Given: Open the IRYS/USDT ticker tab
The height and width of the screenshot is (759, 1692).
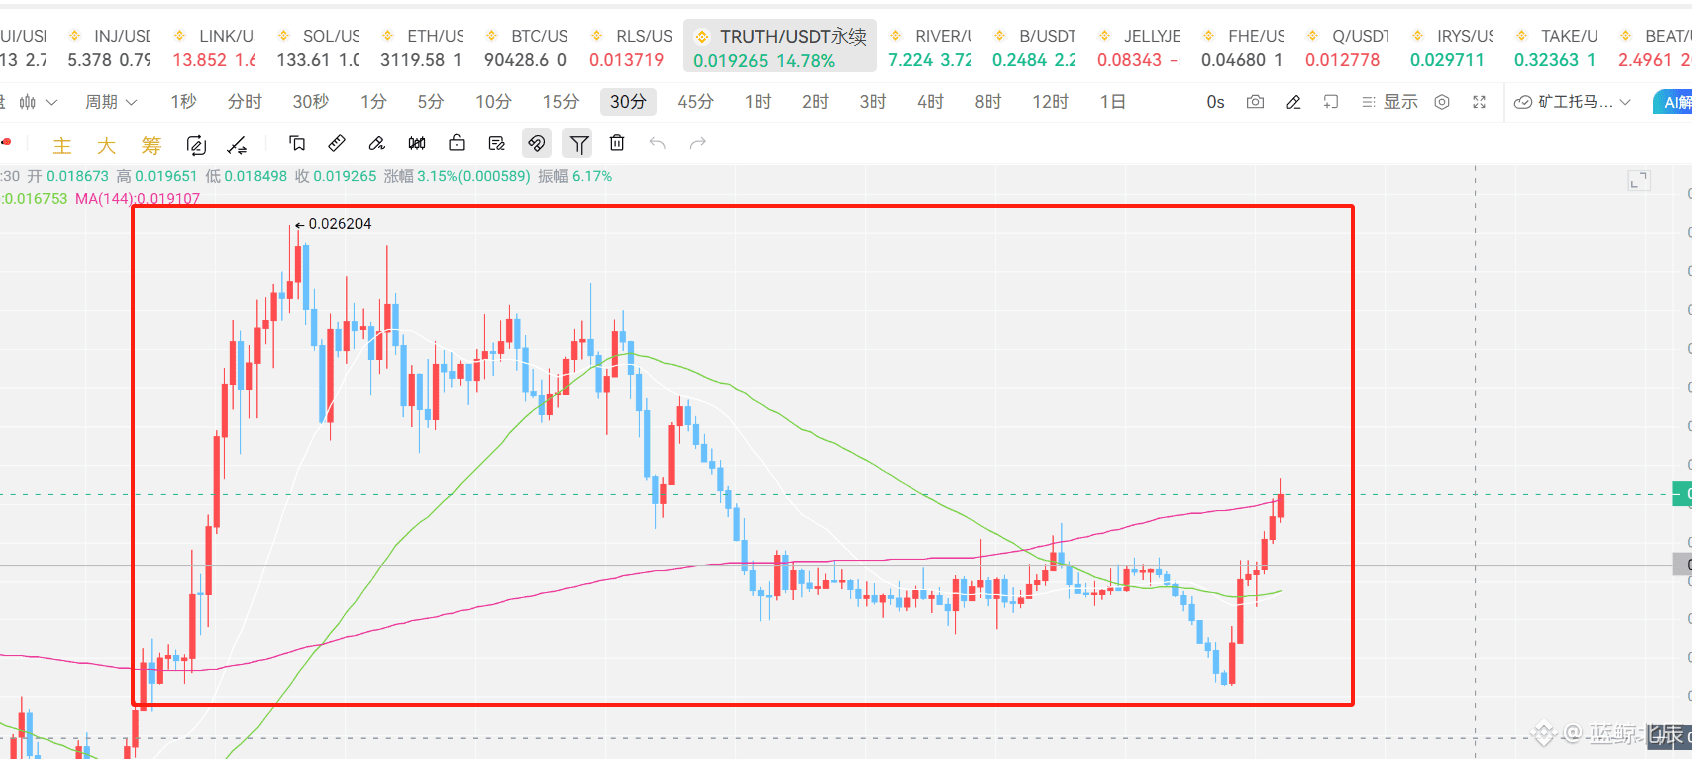Looking at the screenshot, I should tap(1452, 48).
